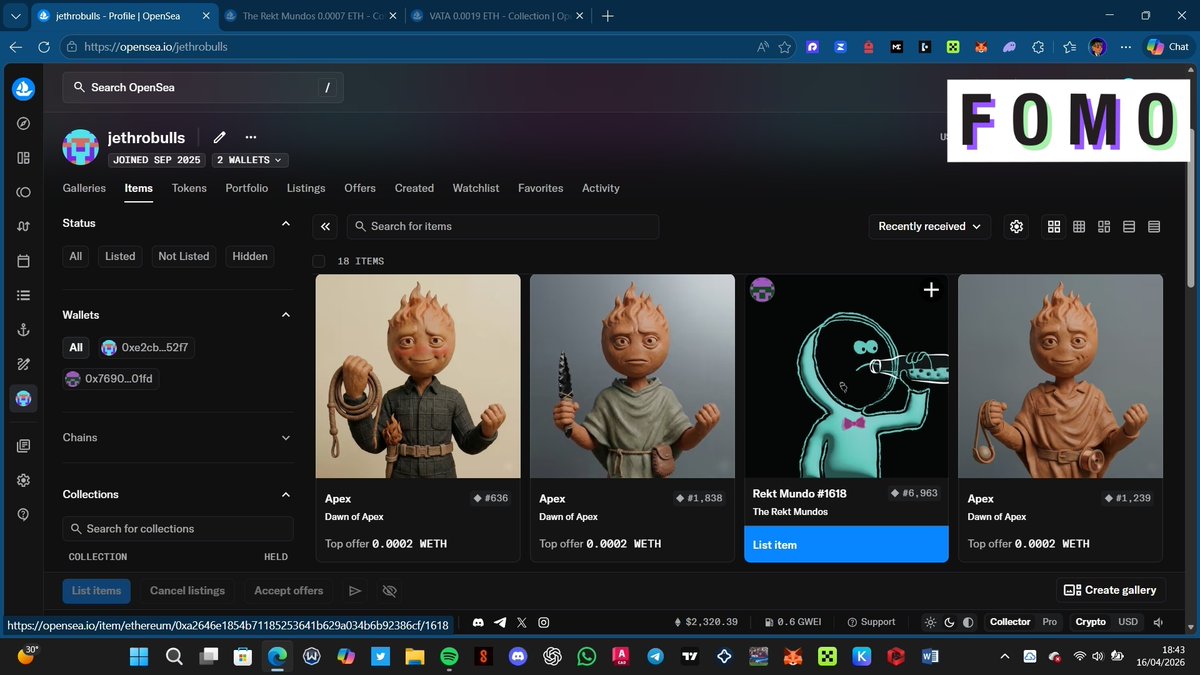Switch to Pro mode in footer
Viewport: 1200px width, 675px height.
click(x=1049, y=622)
